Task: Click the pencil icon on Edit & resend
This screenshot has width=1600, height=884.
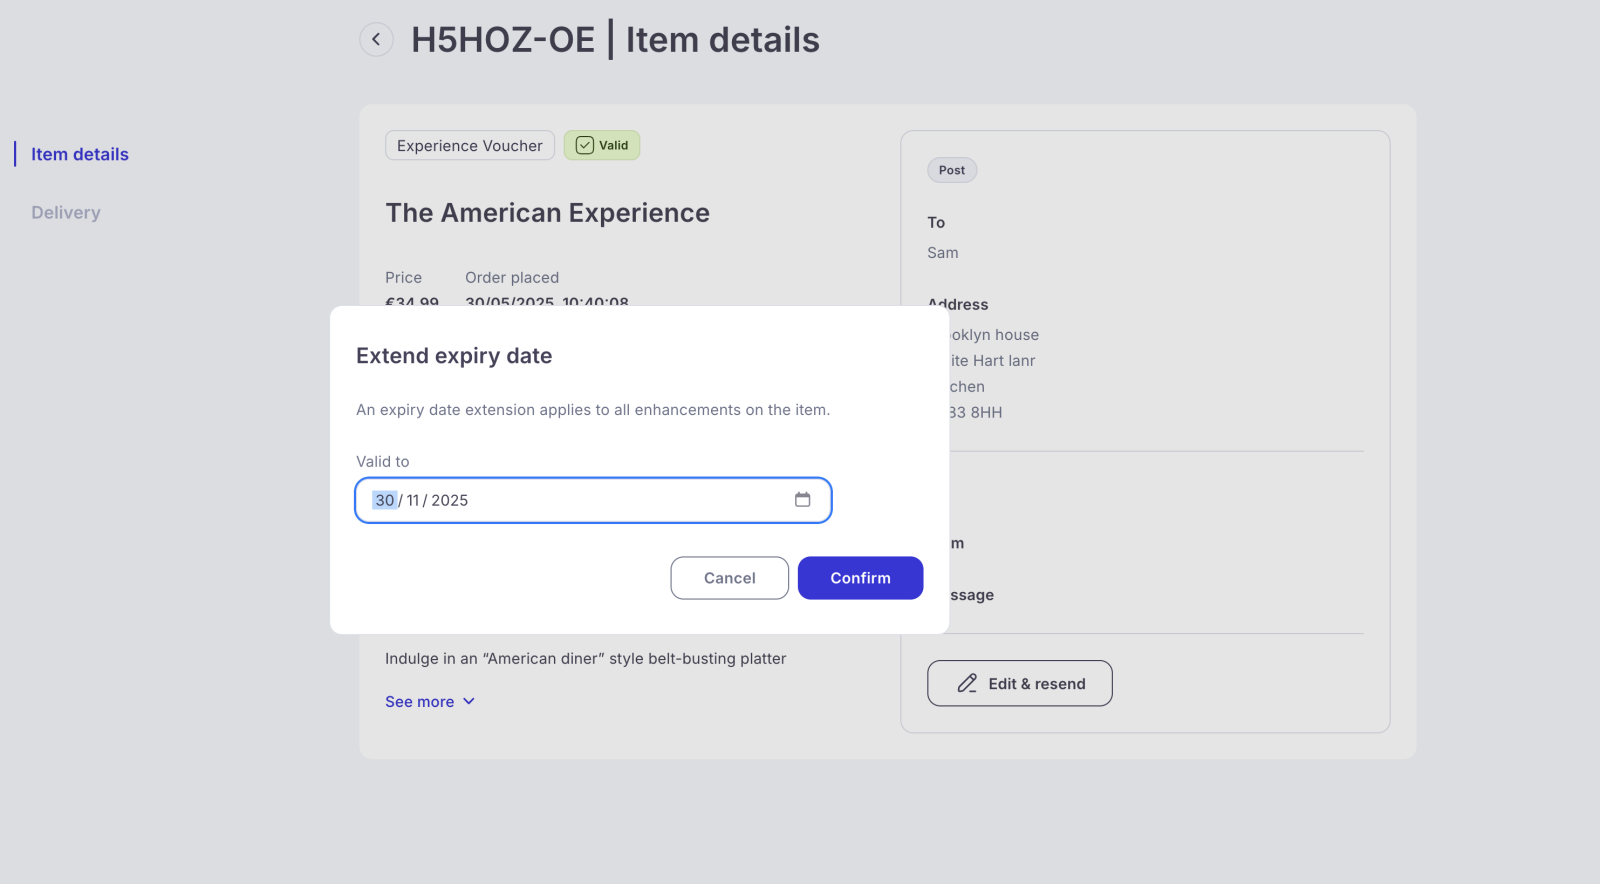Action: (x=967, y=684)
